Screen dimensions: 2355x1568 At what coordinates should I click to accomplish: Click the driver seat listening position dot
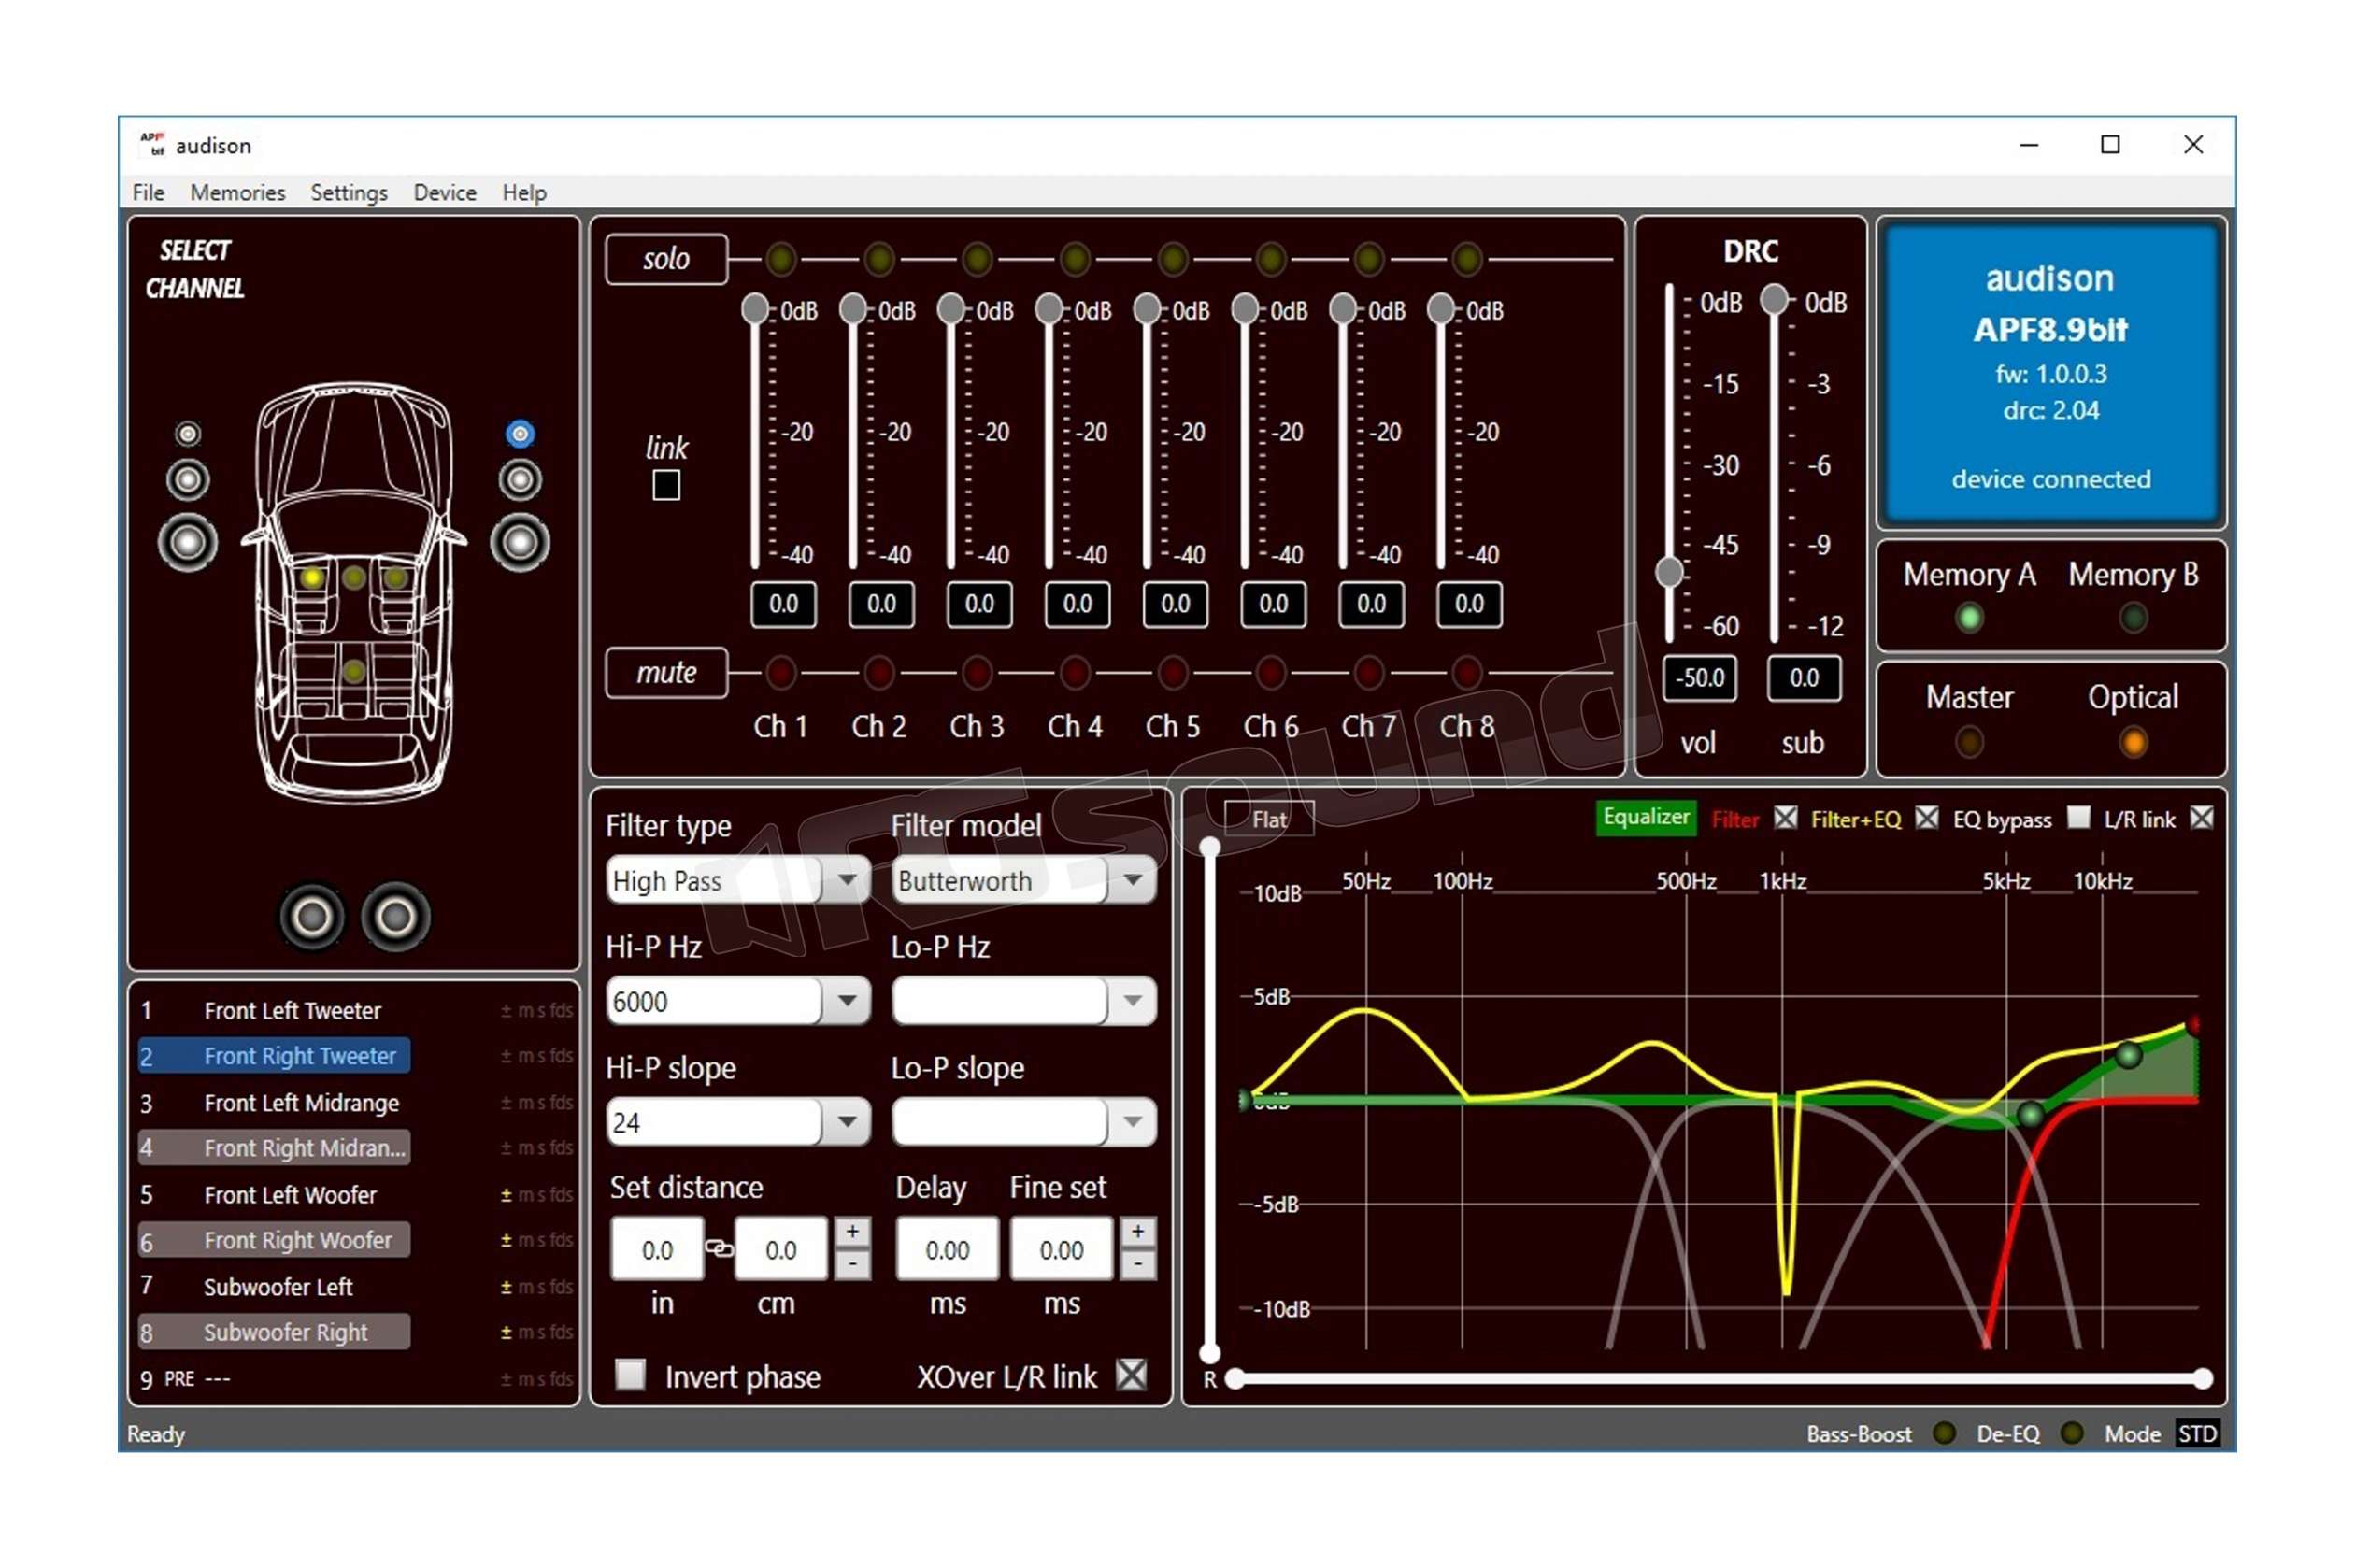tap(312, 577)
